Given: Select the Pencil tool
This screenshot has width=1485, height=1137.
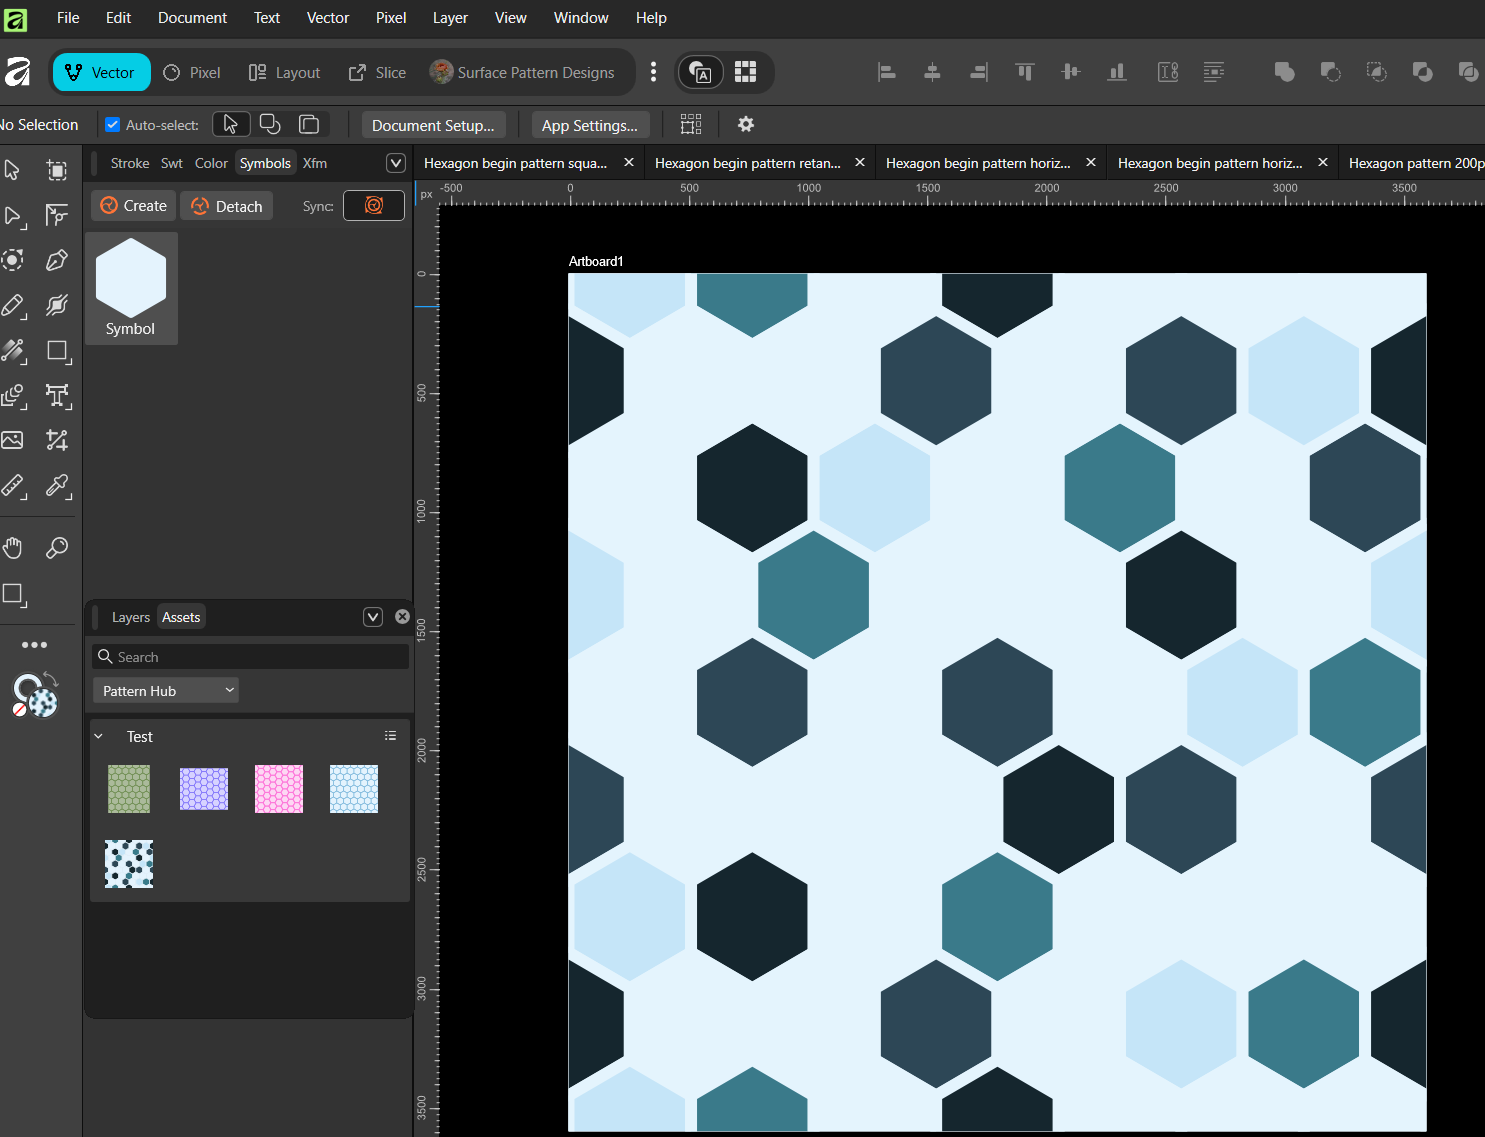Looking at the screenshot, I should [x=13, y=305].
